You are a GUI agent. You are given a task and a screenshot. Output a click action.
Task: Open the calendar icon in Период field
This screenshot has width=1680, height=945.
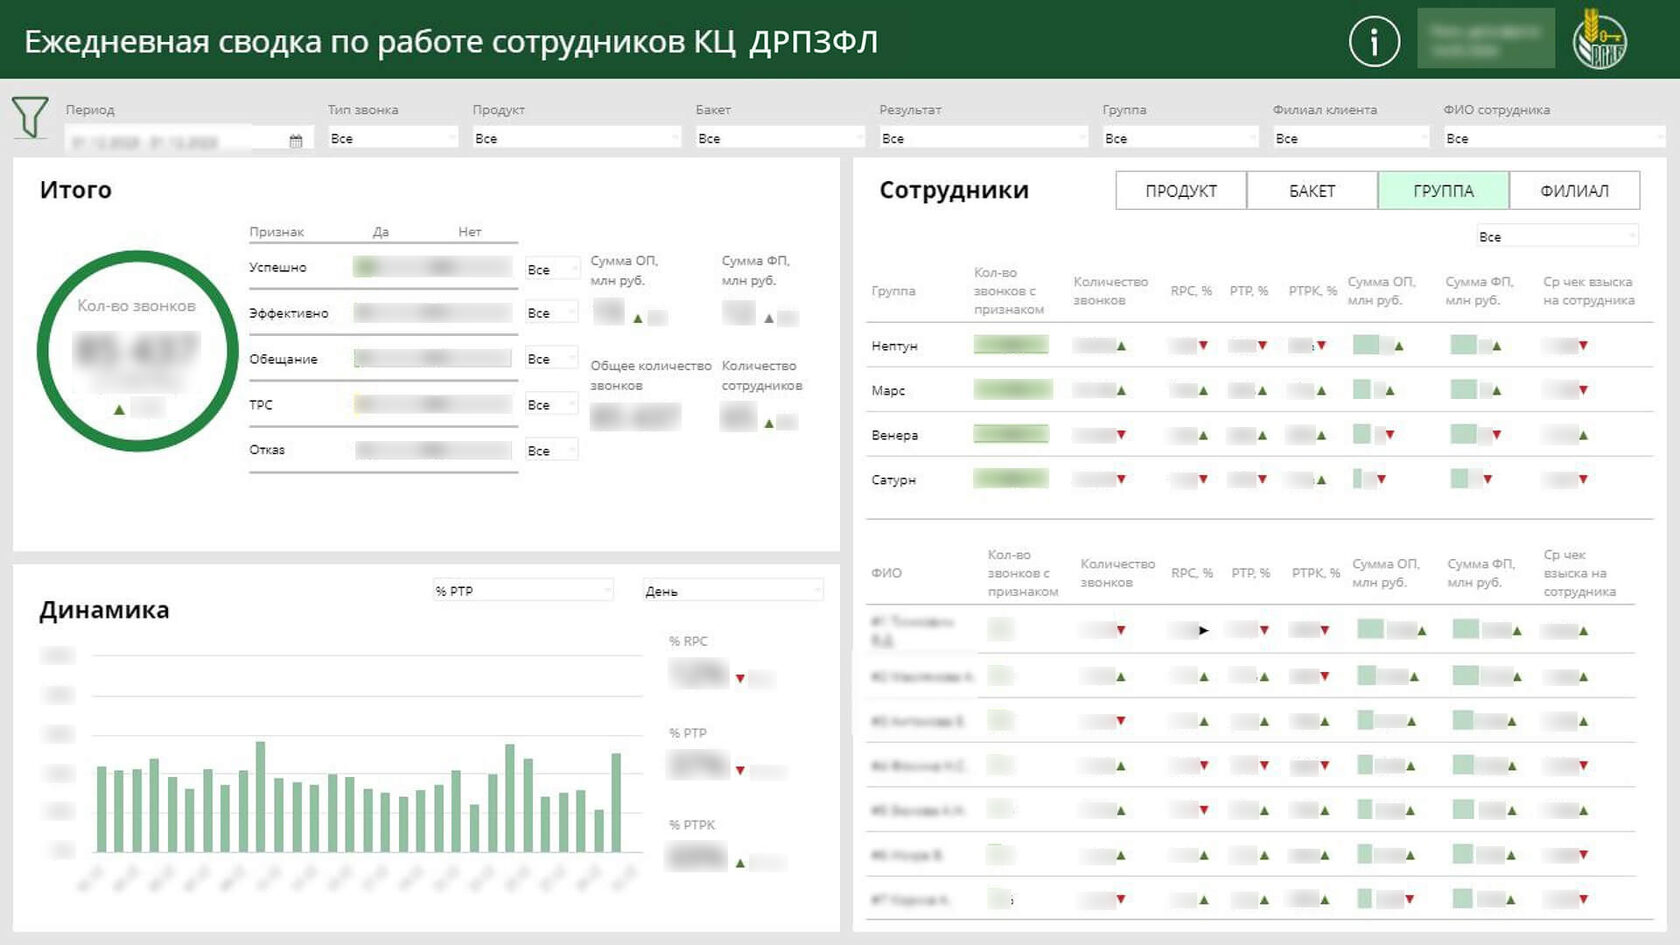point(296,141)
